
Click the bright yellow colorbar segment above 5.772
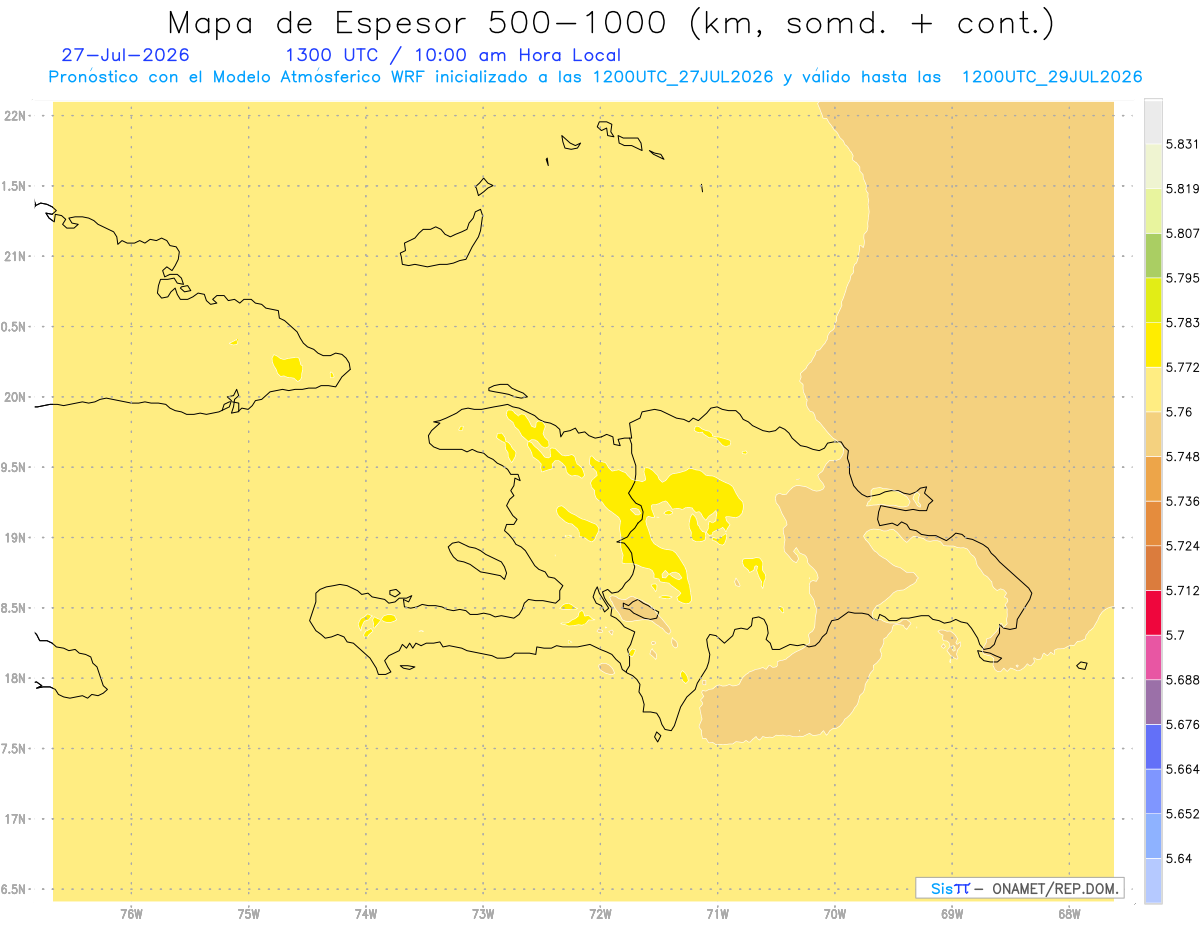[x=1153, y=345]
